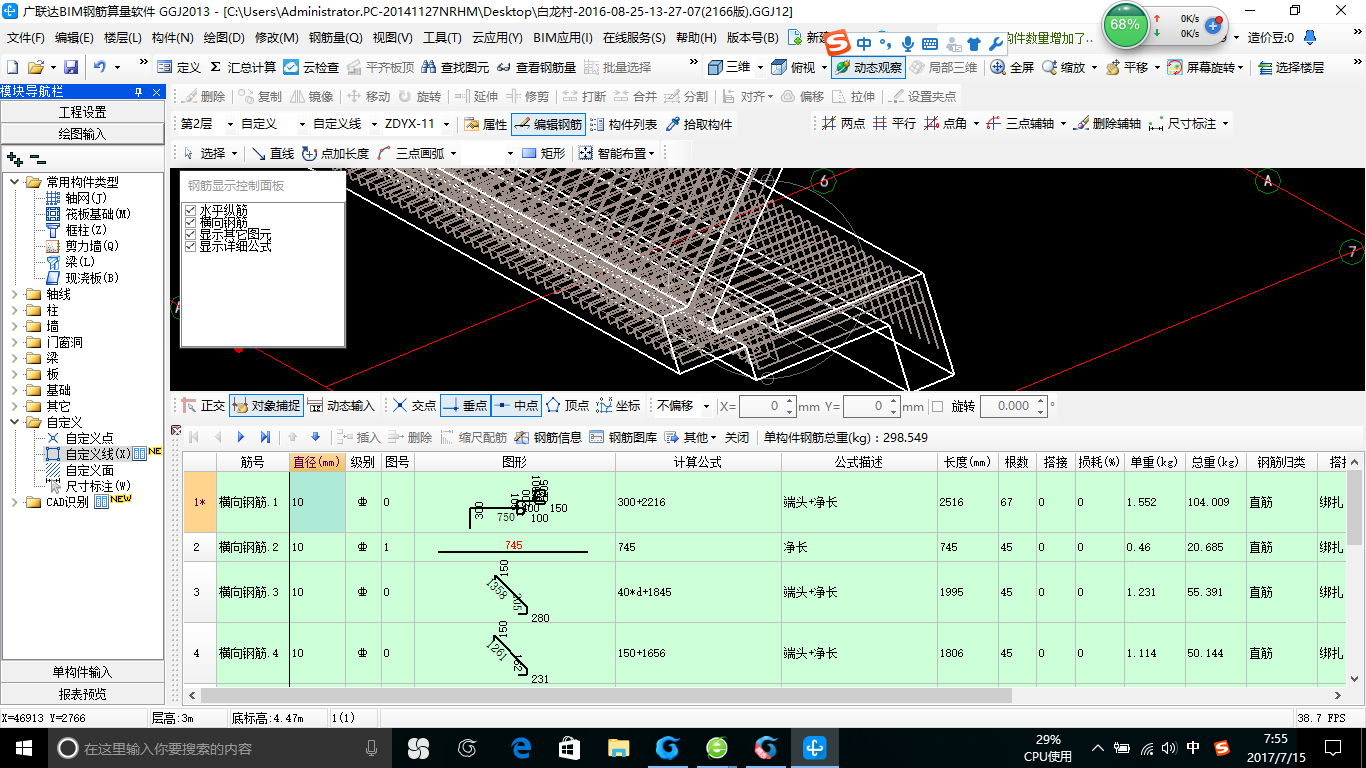The image size is (1366, 768).
Task: Click 平齐板顶 toolbar icon
Action: (380, 67)
